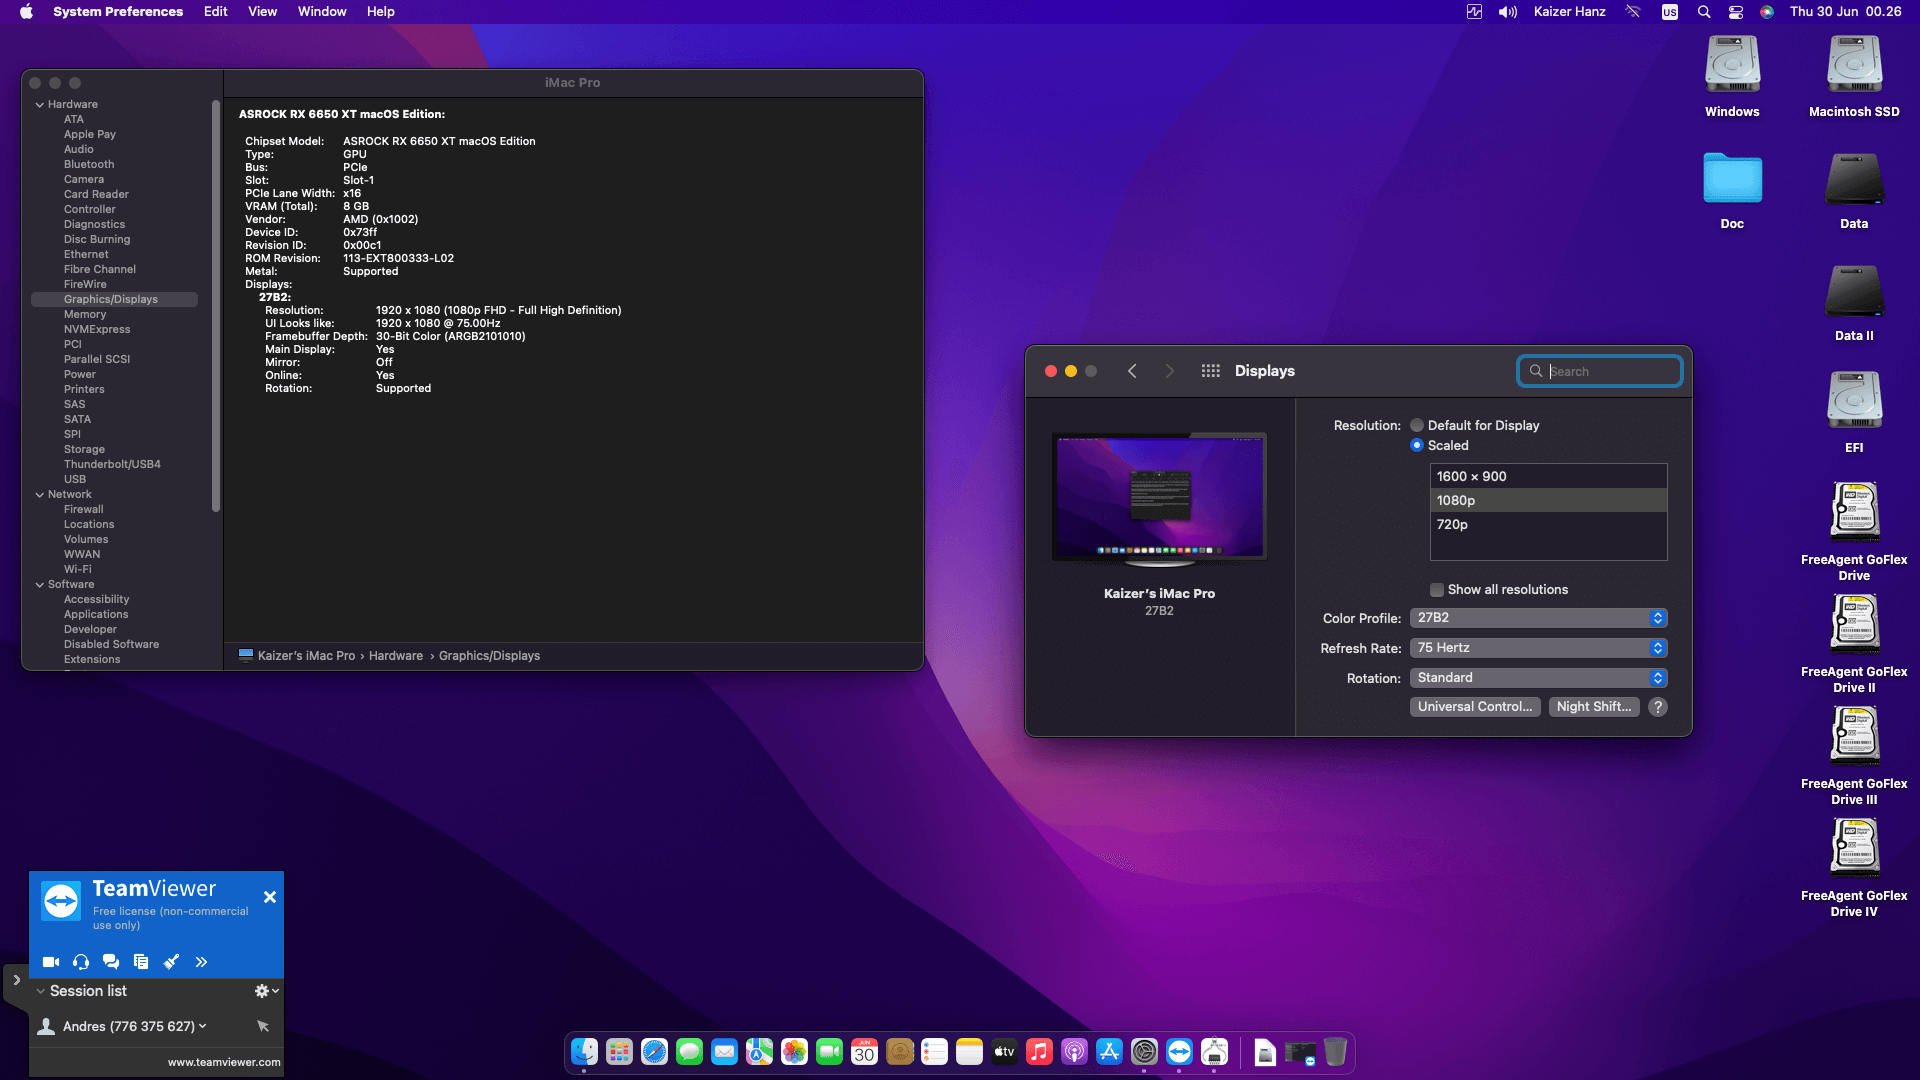Open Spotlight search in menu bar
This screenshot has height=1080, width=1920.
pyautogui.click(x=1704, y=12)
